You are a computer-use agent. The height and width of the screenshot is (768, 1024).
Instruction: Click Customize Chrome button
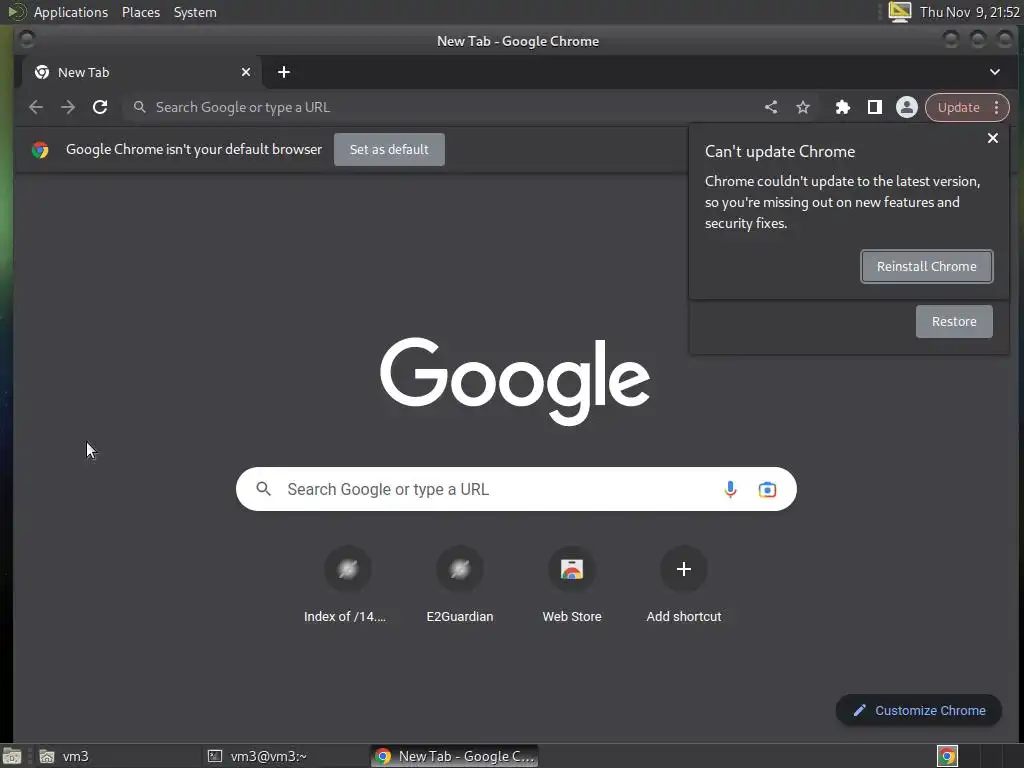pos(919,711)
